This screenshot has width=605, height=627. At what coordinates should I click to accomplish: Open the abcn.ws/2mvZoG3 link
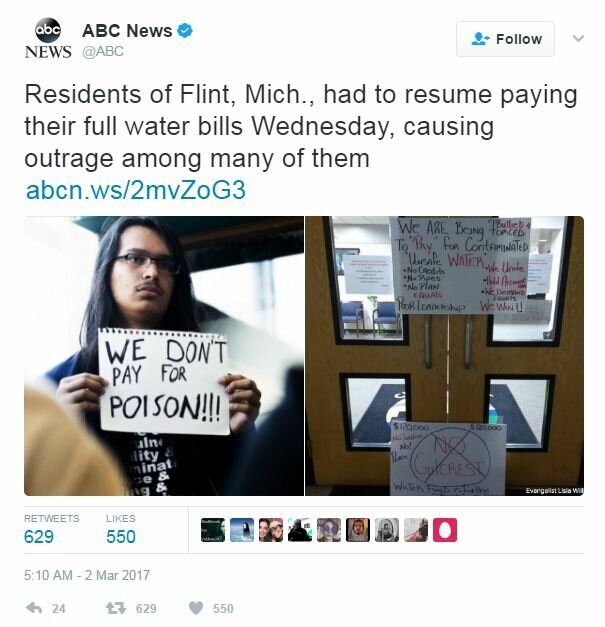coord(136,190)
